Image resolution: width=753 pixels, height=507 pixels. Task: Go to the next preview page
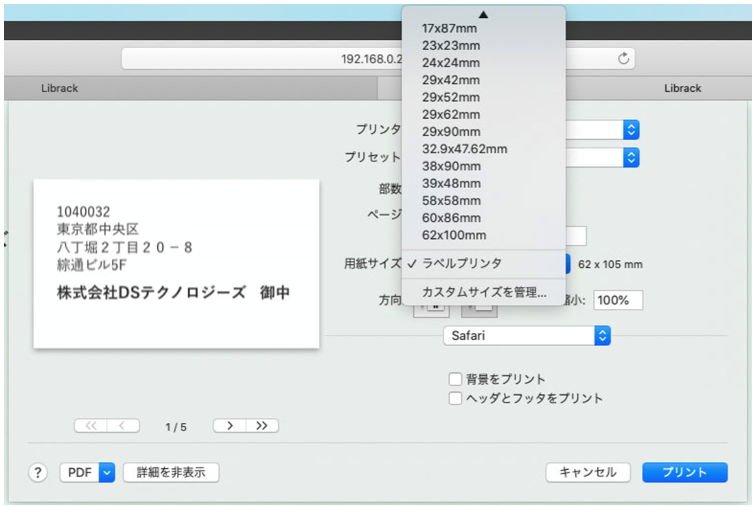(x=230, y=425)
